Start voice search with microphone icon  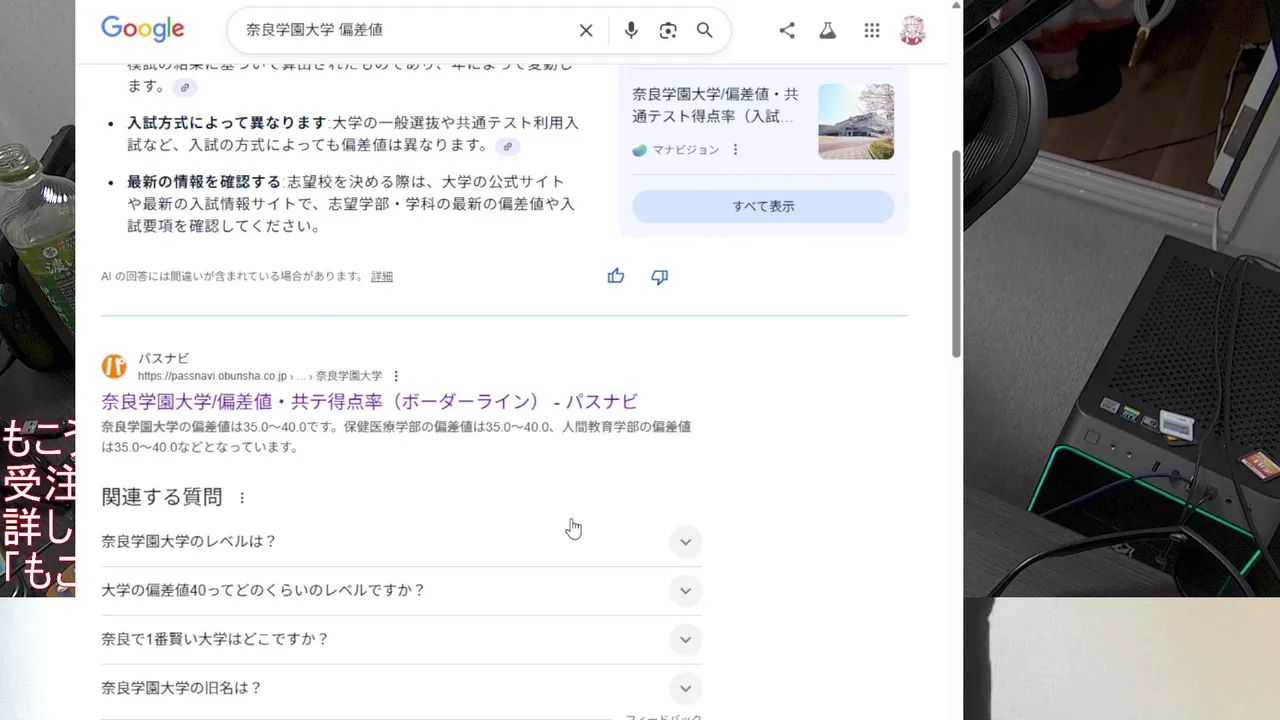[631, 30]
